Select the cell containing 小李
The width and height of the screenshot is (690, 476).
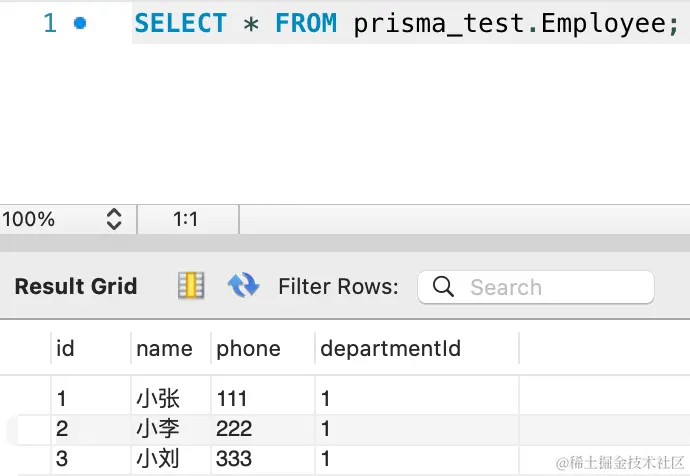(157, 429)
